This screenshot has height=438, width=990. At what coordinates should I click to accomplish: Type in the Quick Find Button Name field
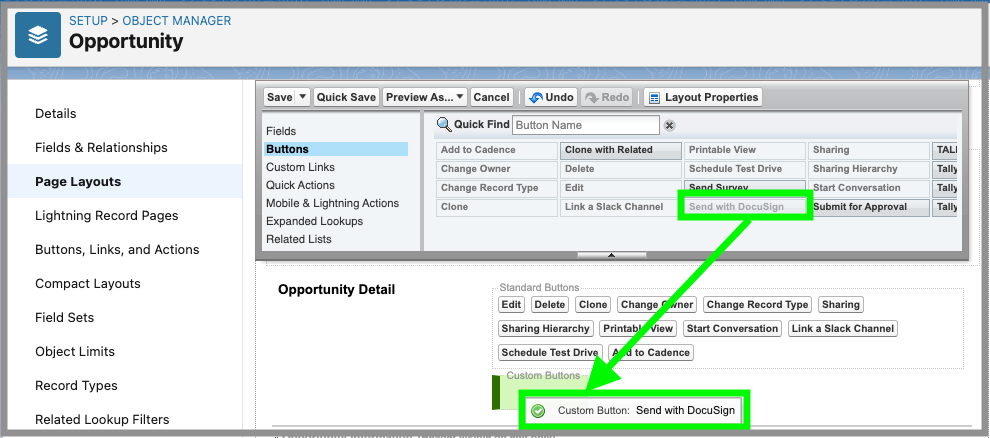point(585,125)
